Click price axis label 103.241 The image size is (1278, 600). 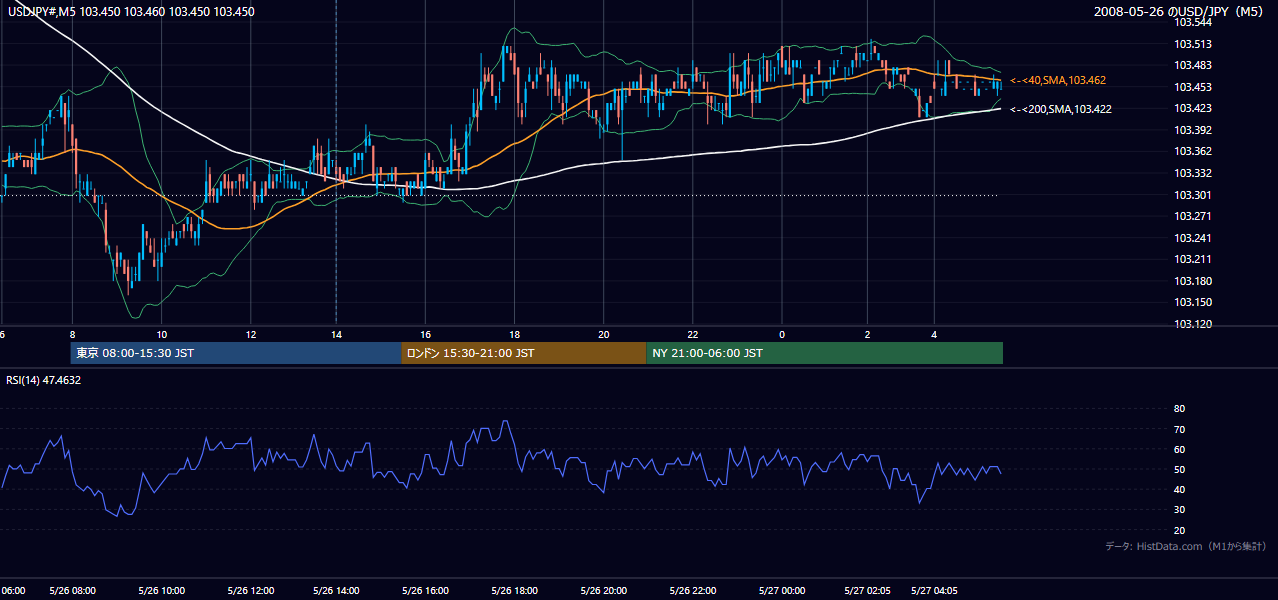[x=1193, y=238]
